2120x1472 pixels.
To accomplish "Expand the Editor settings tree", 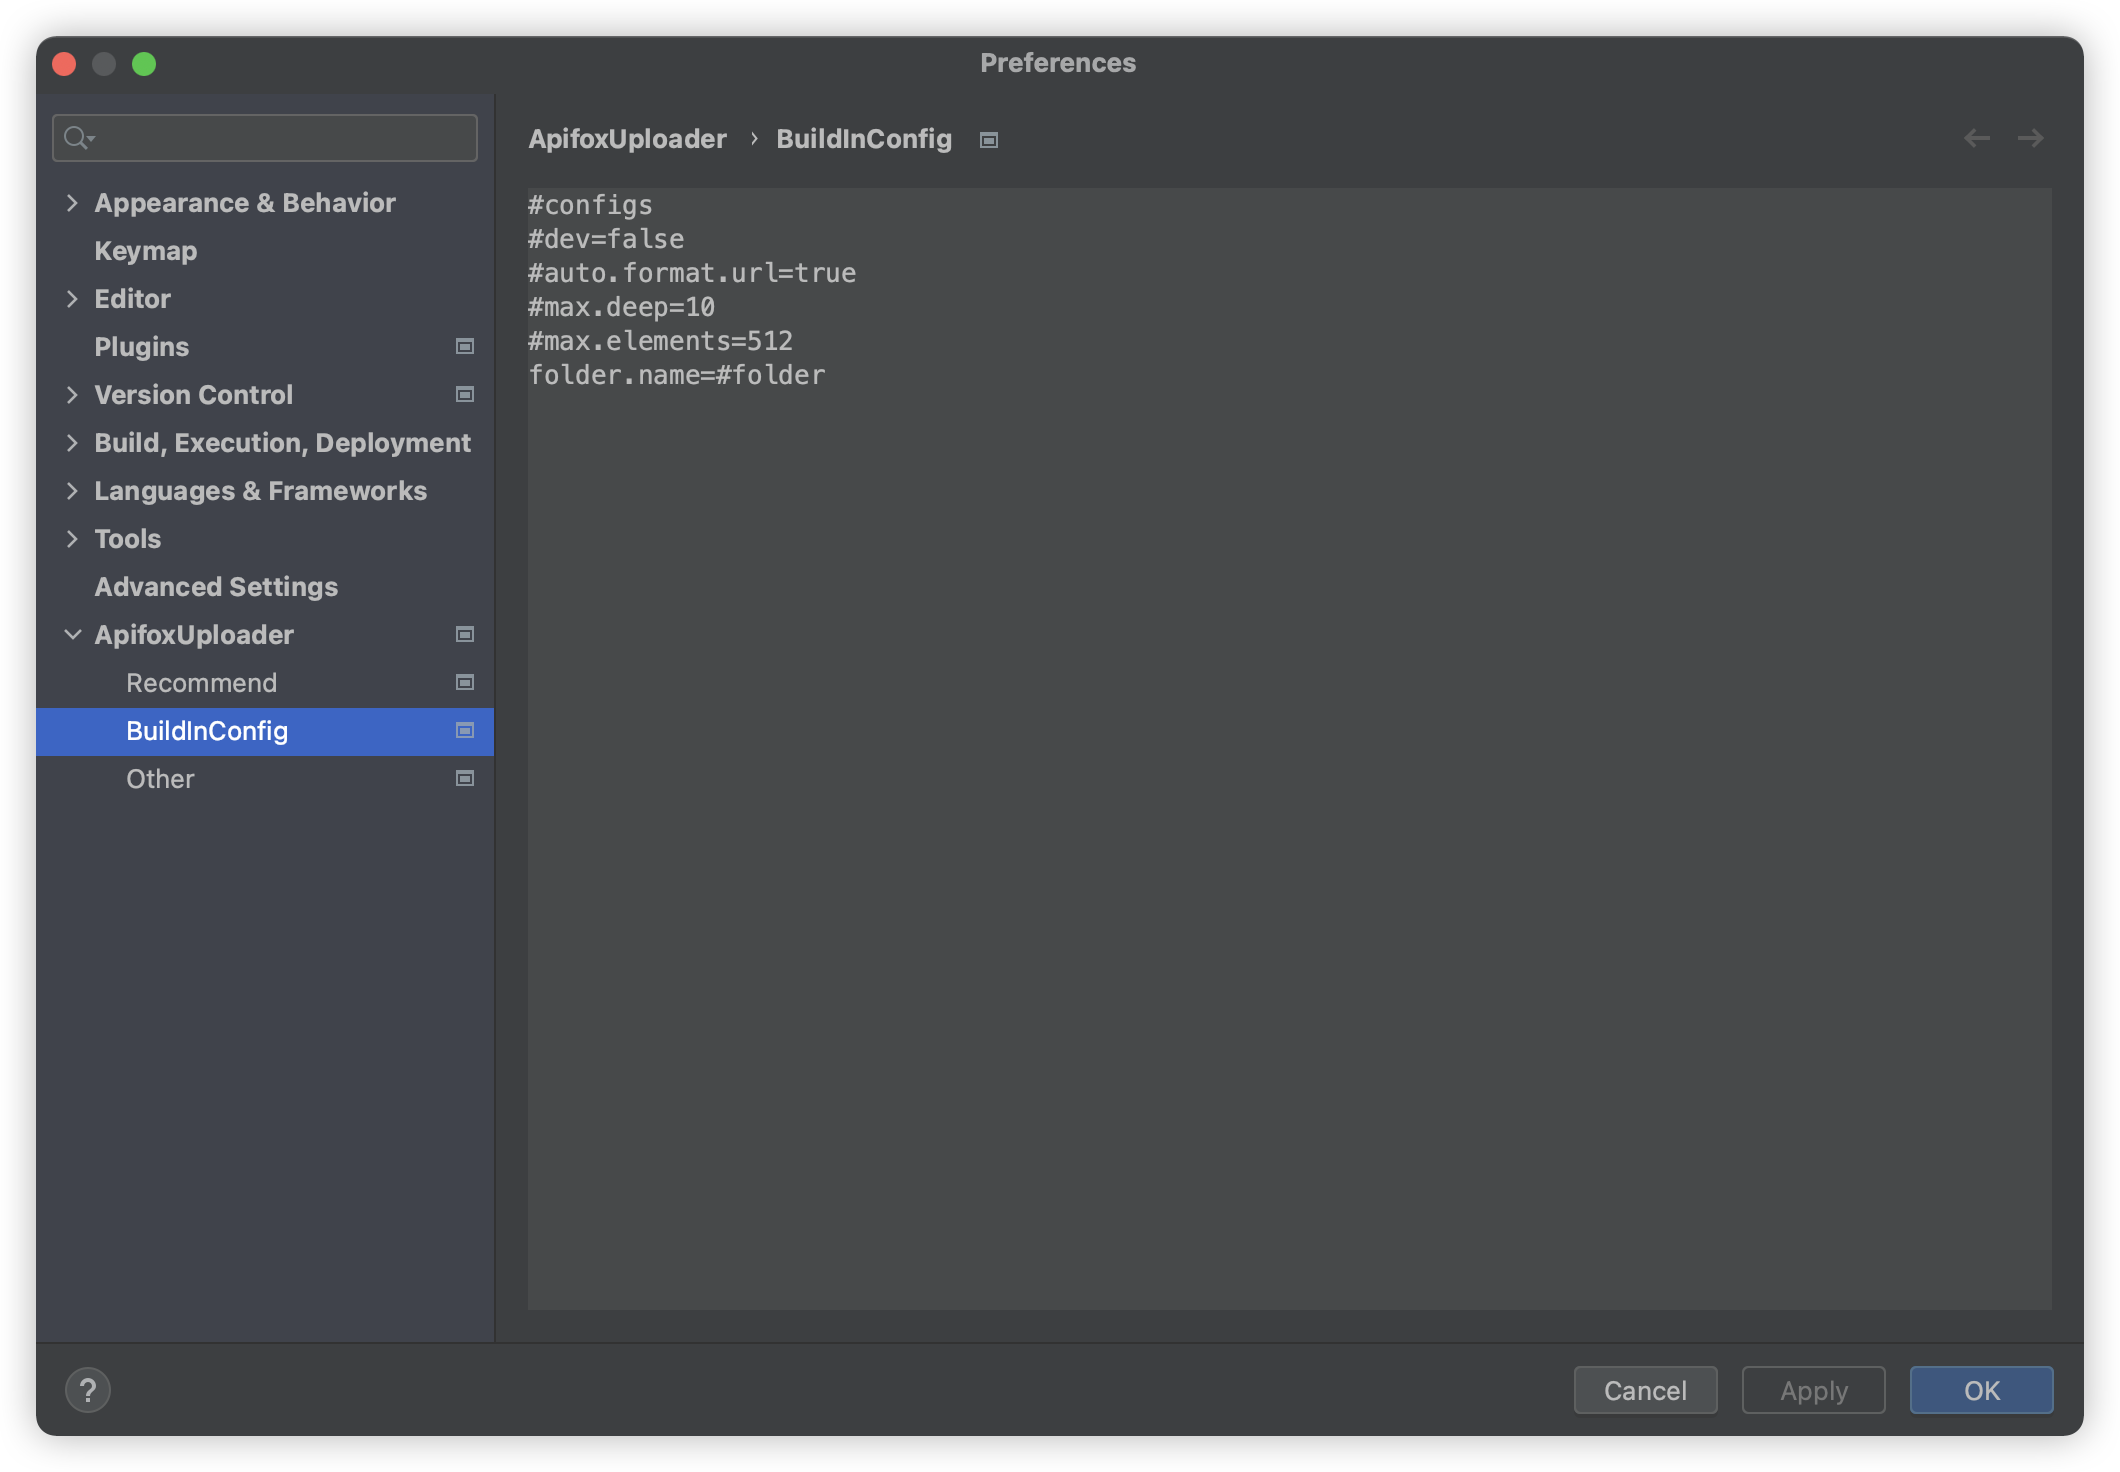I will [72, 299].
